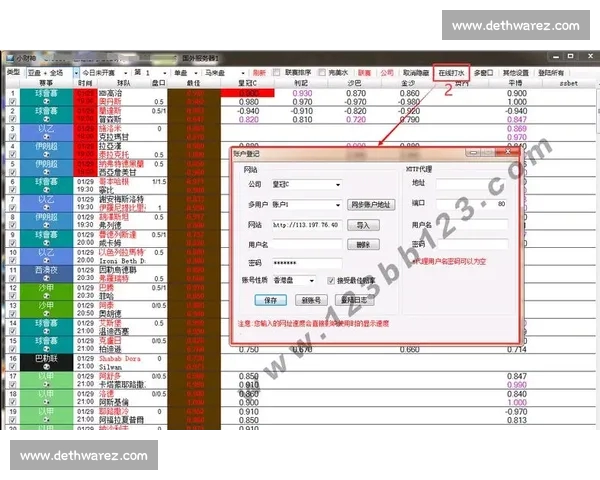The image size is (600, 480).
Task: Click the 端口 field showing 80
Action: click(472, 204)
